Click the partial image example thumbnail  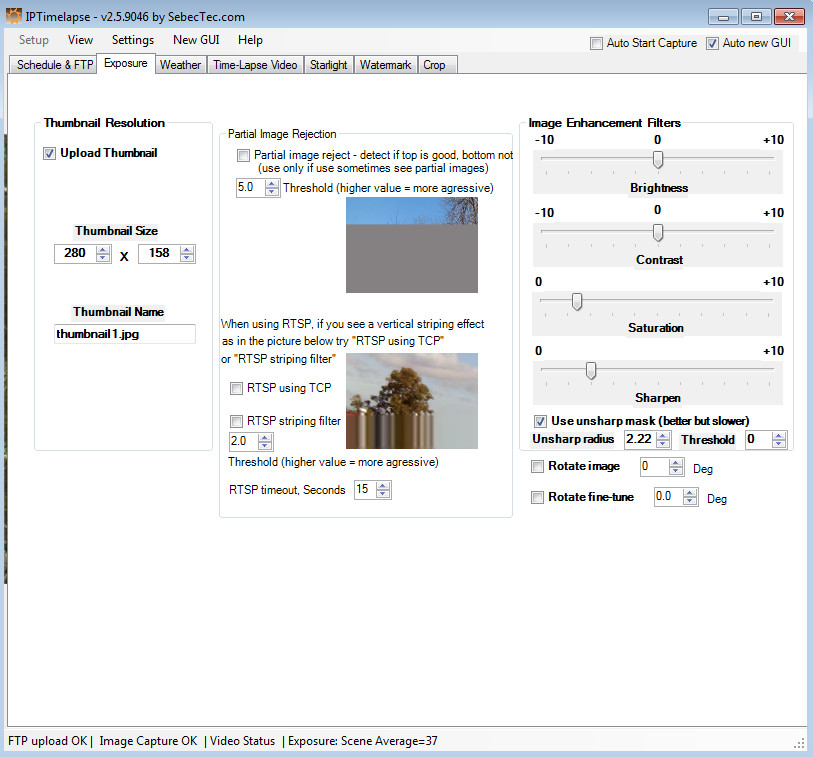[412, 245]
